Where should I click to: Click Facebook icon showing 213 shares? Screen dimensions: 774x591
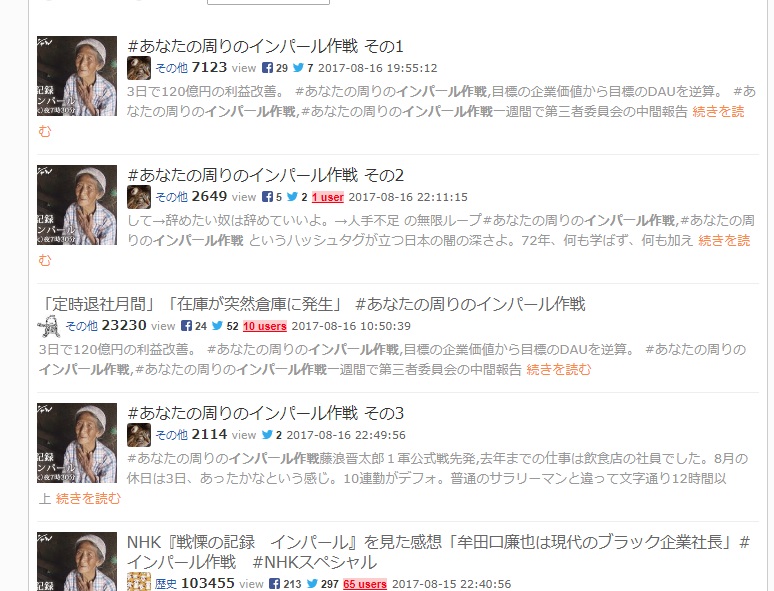(x=275, y=584)
